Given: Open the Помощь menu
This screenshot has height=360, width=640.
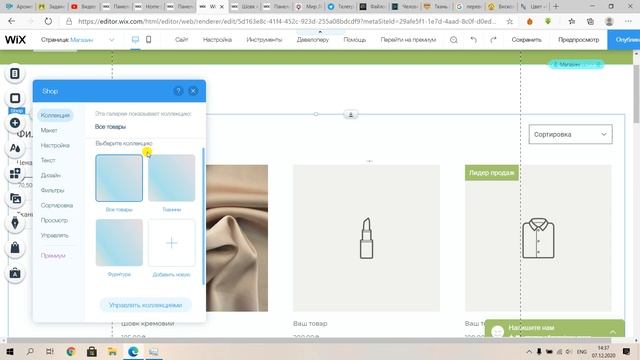Looking at the screenshot, I should point(355,40).
